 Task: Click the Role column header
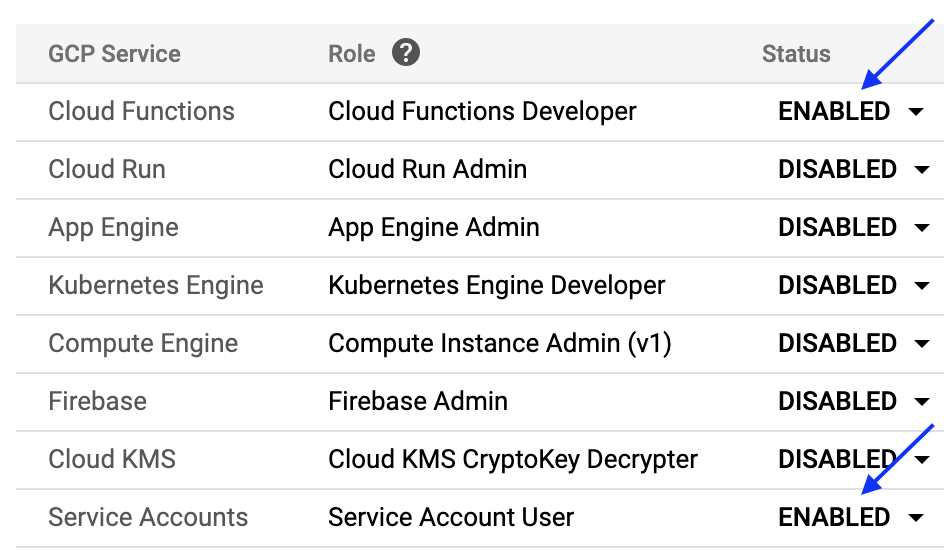(x=351, y=54)
